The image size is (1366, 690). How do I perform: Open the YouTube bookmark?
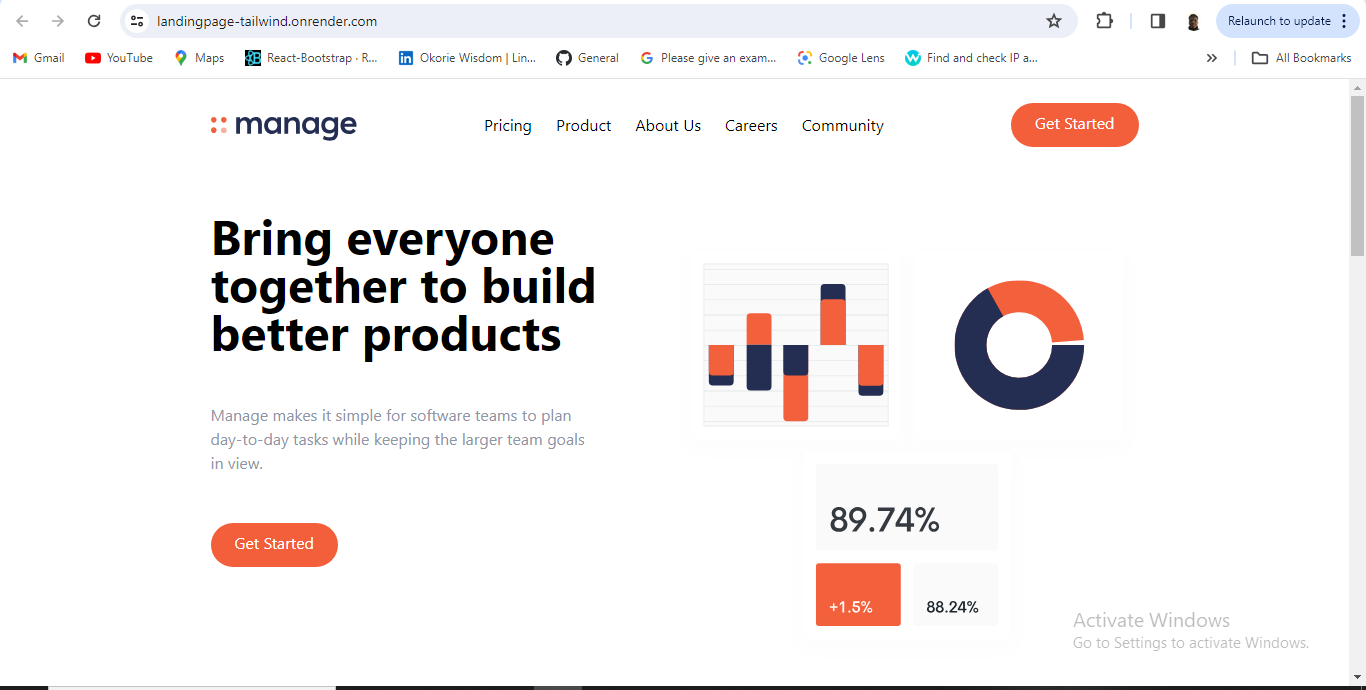point(119,58)
